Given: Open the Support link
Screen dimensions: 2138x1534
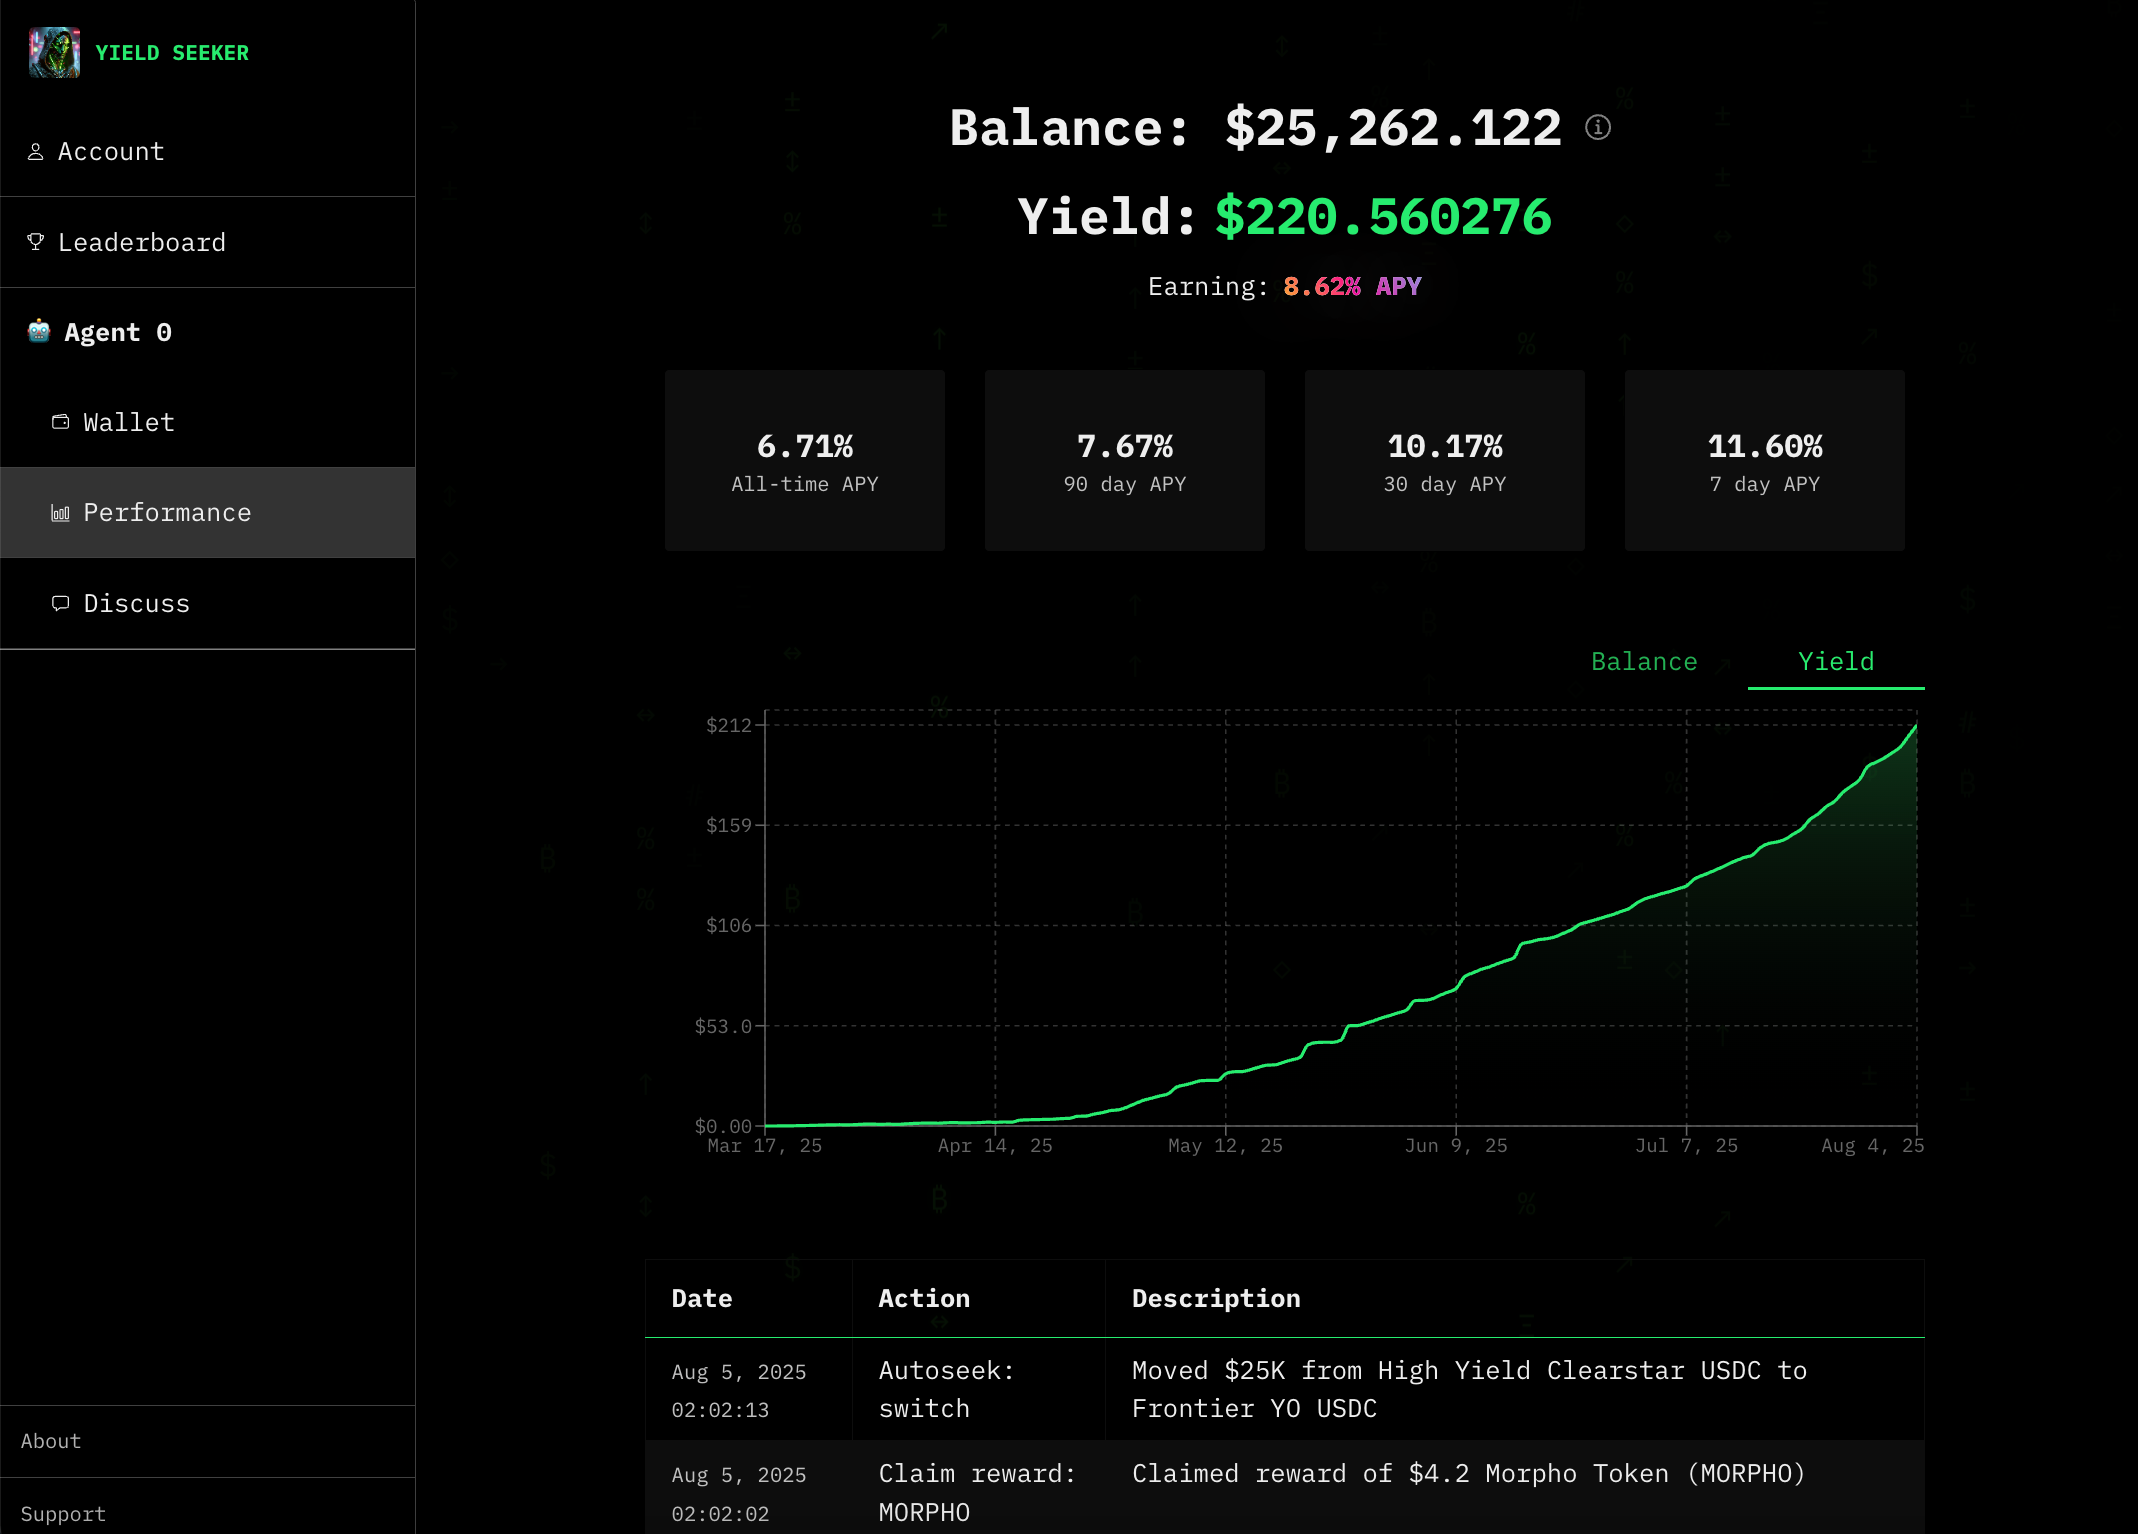Looking at the screenshot, I should (x=63, y=1514).
